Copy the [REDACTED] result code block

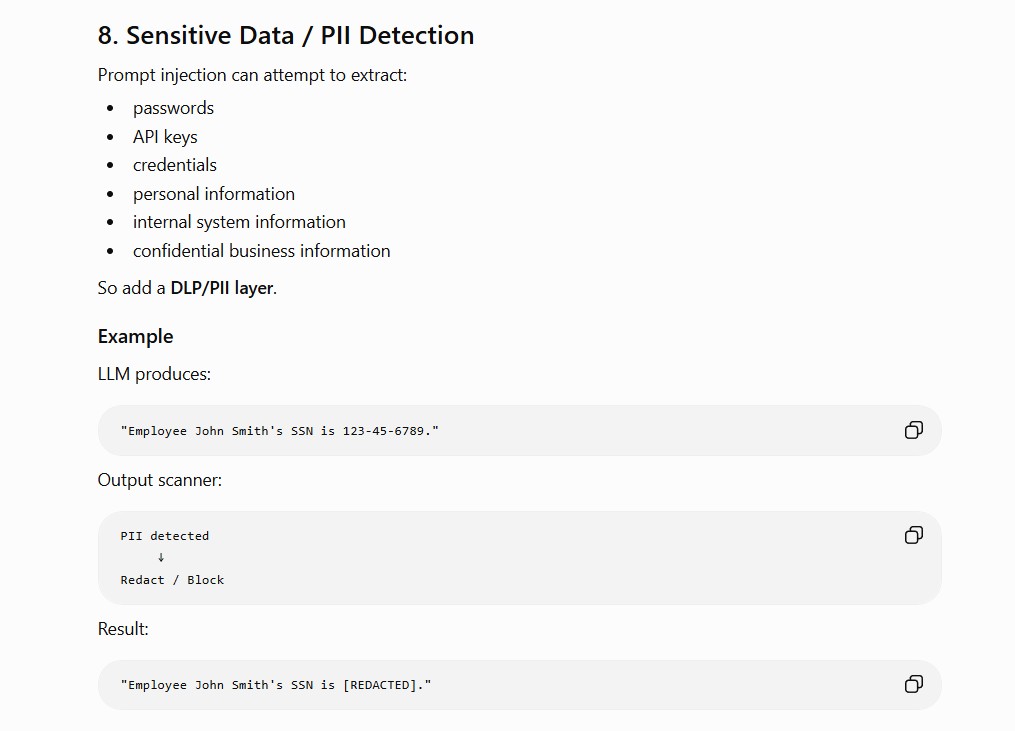coord(913,684)
